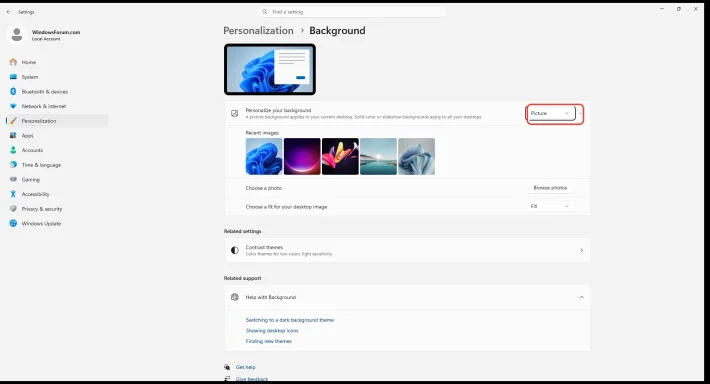Click Browse photos button
This screenshot has height=384, width=710.
(x=550, y=187)
